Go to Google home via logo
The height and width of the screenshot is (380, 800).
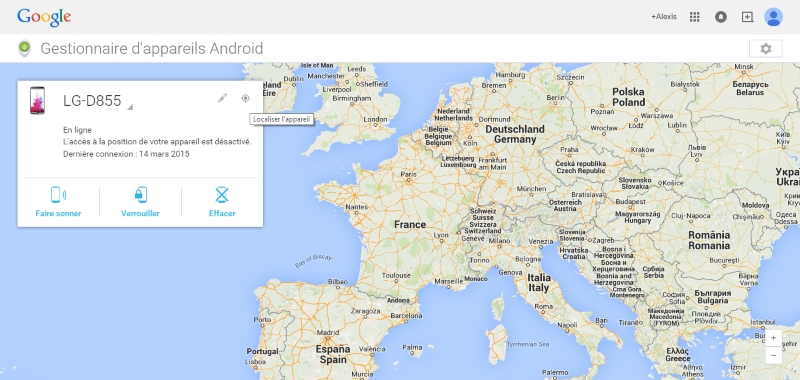coord(44,17)
